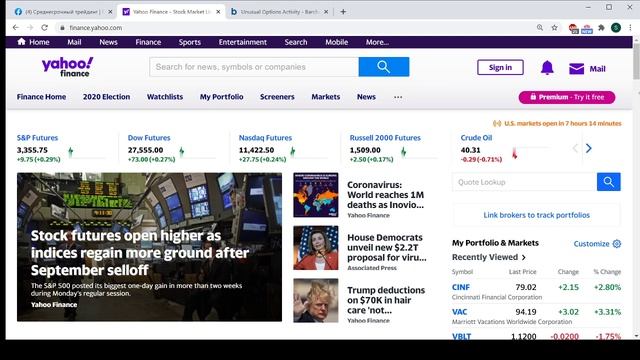The width and height of the screenshot is (640, 360).
Task: Open Crude Oil quote
Action: (476, 138)
